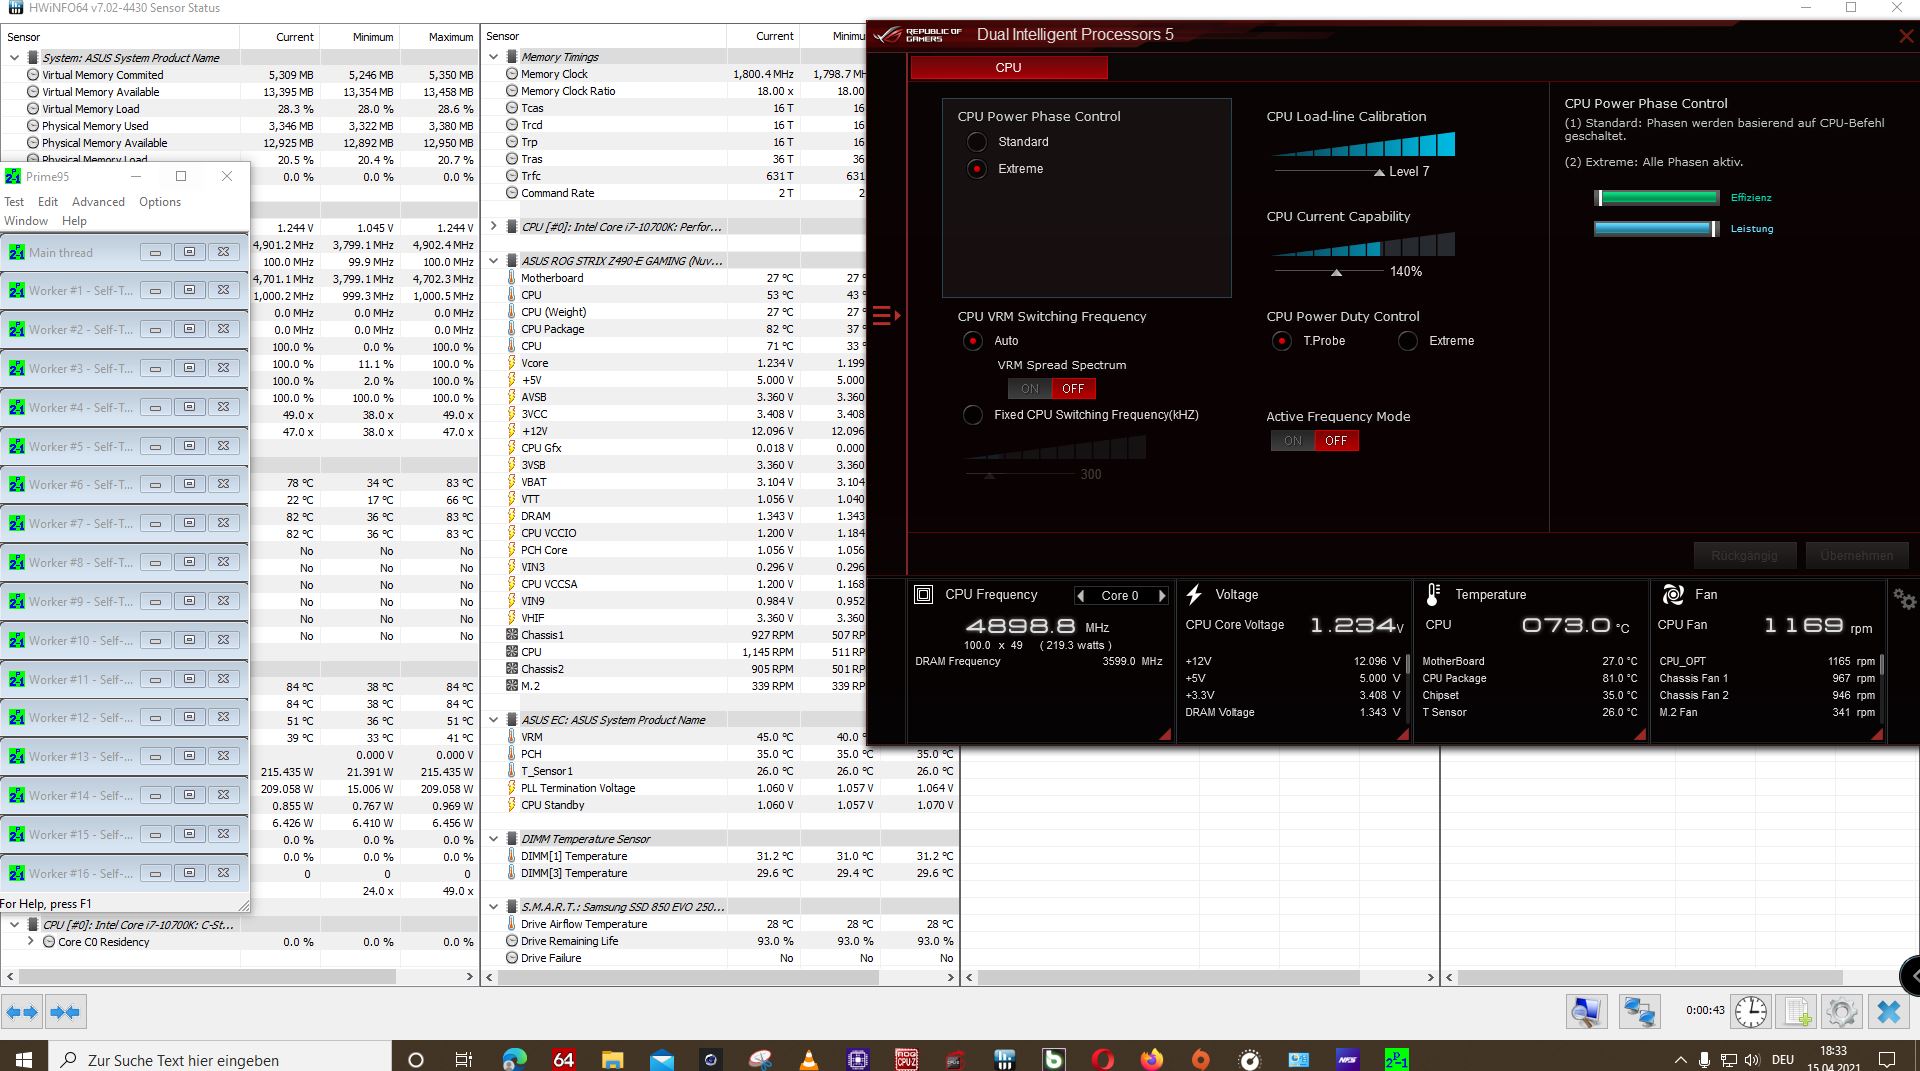This screenshot has width=1920, height=1071.
Task: Open ROG CPU-Z from the taskbar
Action: click(906, 1059)
